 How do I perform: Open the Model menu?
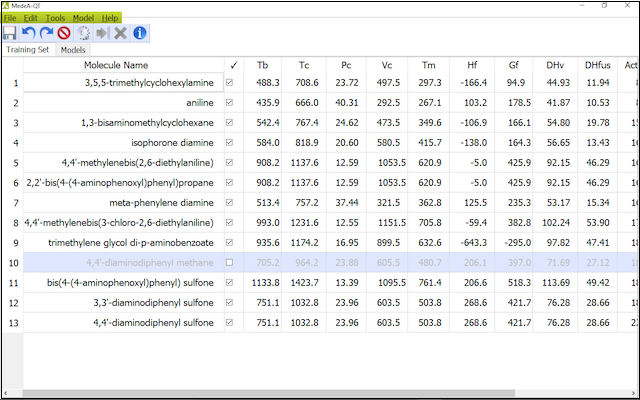click(x=83, y=18)
